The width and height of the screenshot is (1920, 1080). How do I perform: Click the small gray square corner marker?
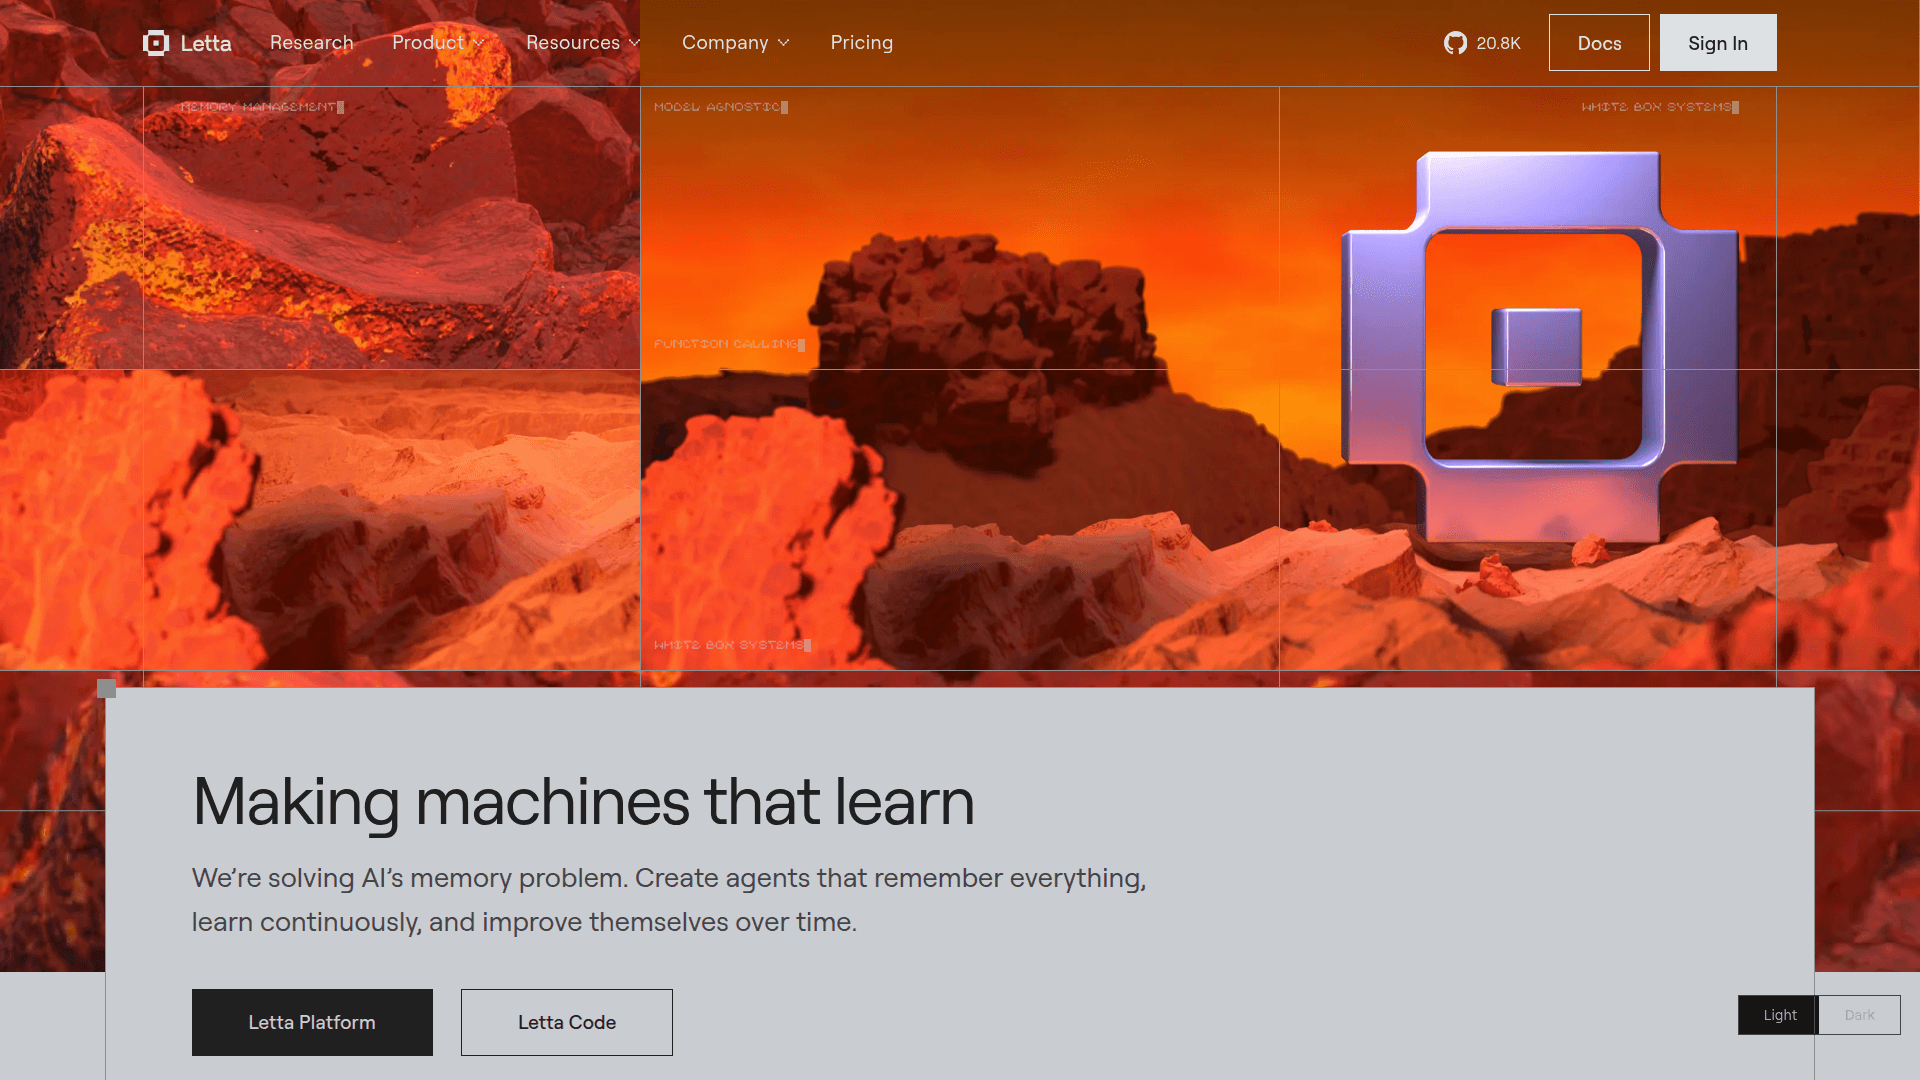point(107,689)
